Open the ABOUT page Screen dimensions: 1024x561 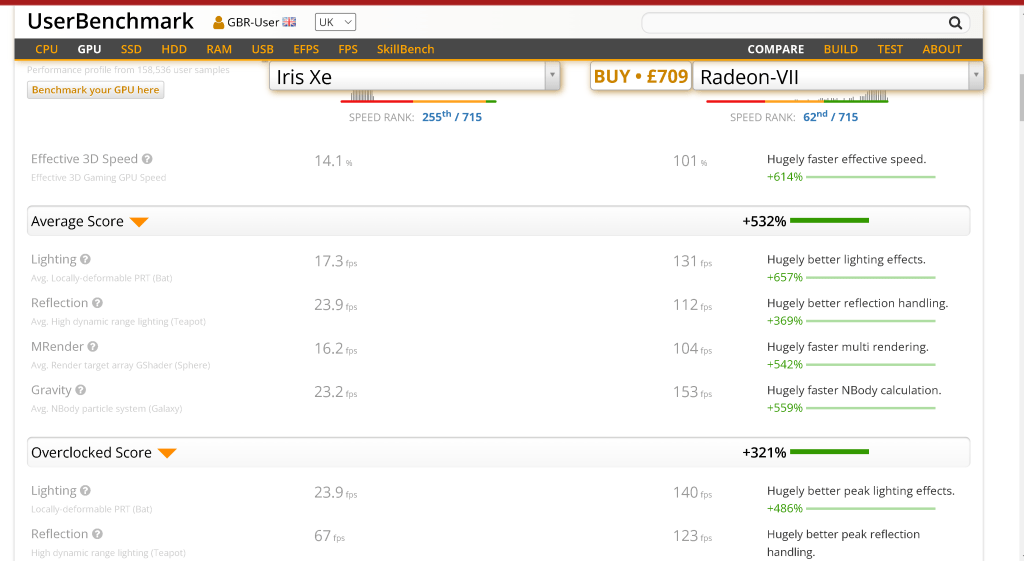942,49
